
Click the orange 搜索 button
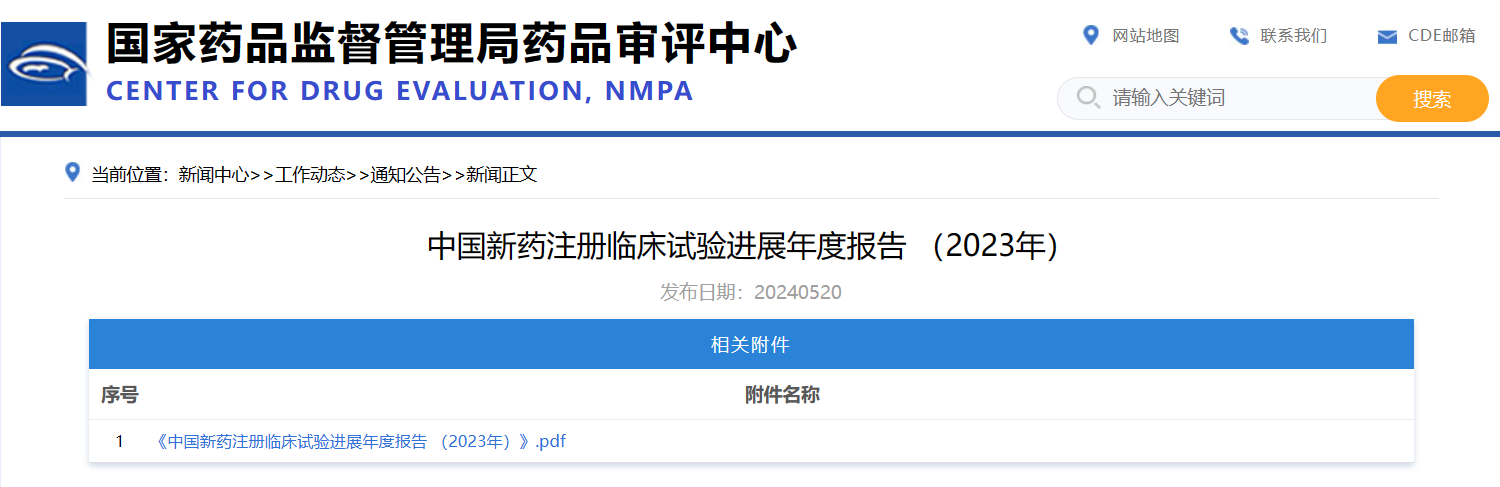click(1432, 98)
